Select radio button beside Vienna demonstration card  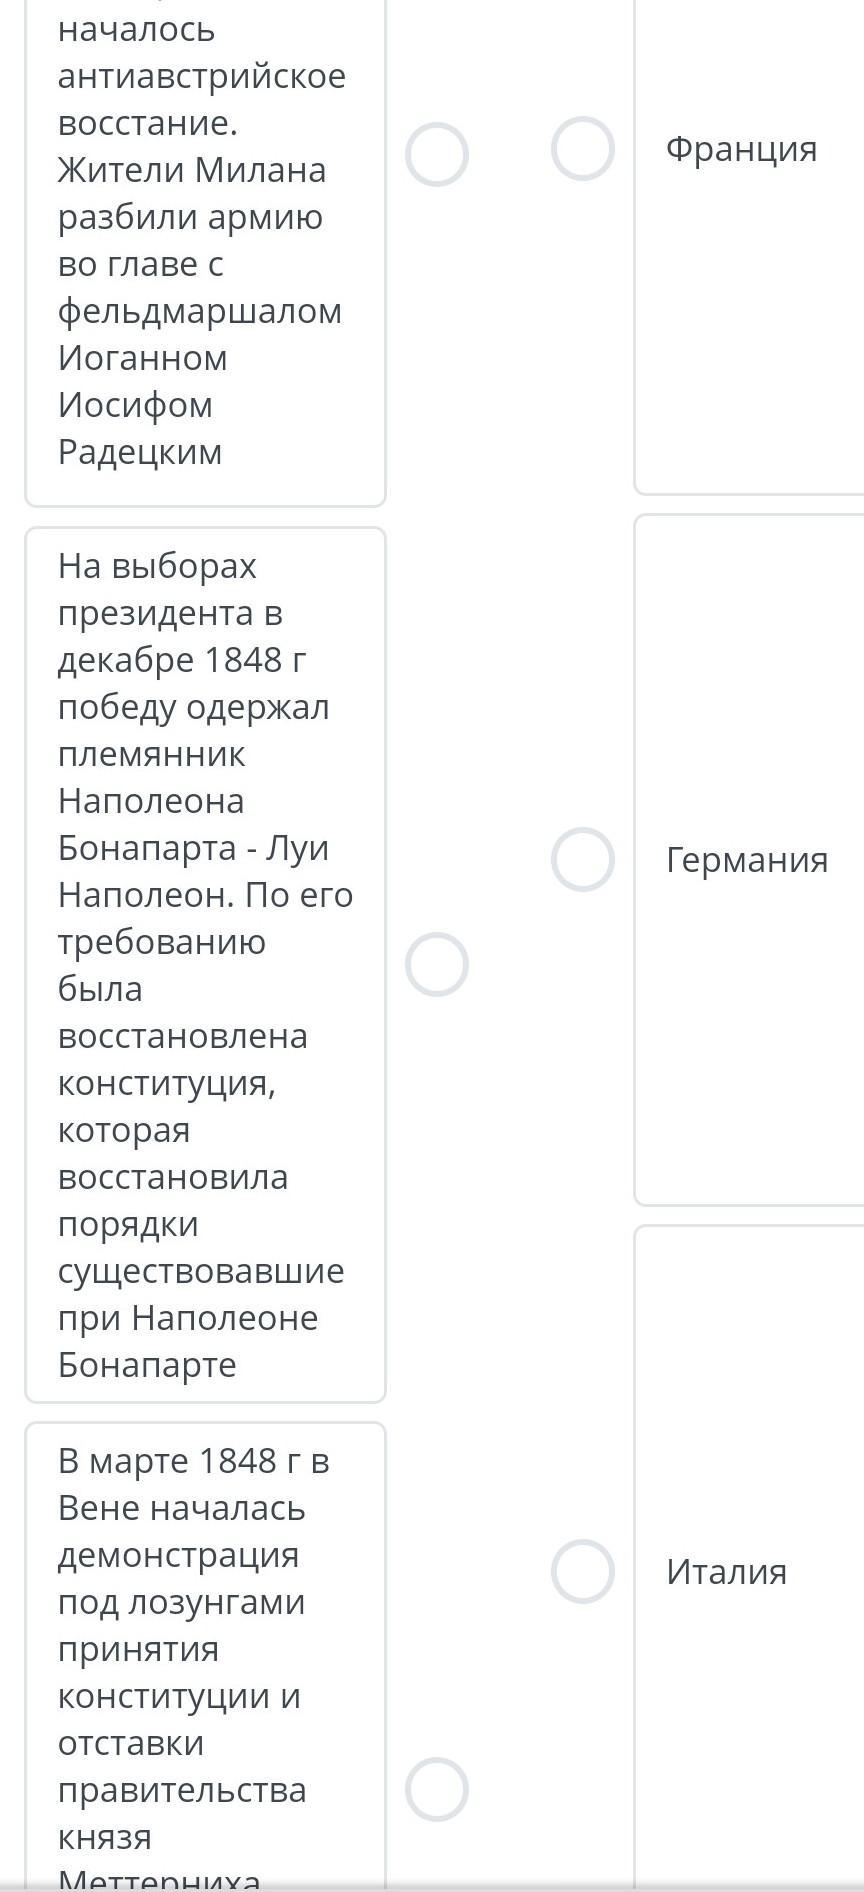pos(436,1789)
